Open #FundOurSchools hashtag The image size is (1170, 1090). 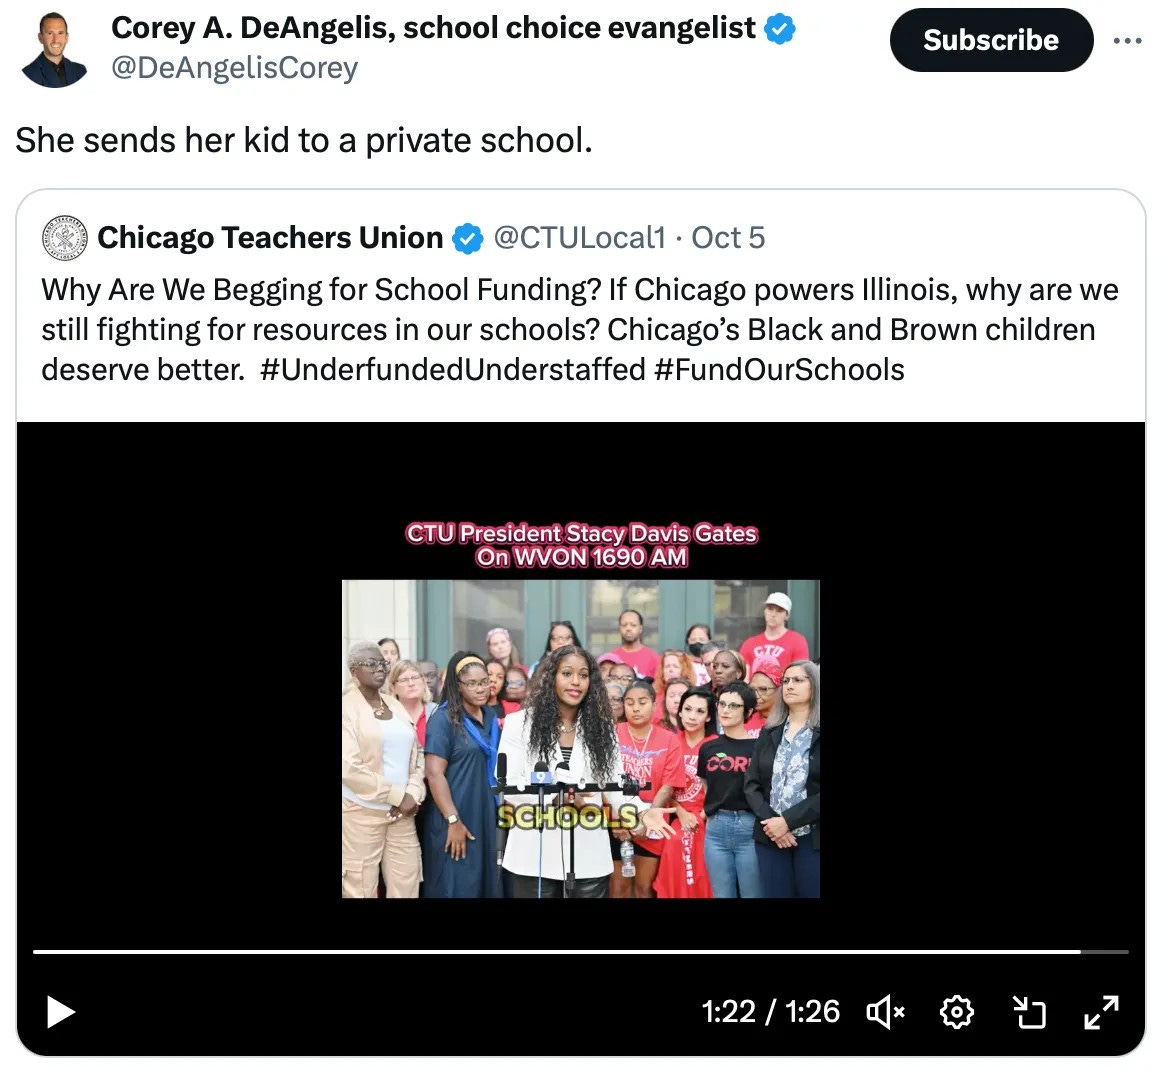780,370
